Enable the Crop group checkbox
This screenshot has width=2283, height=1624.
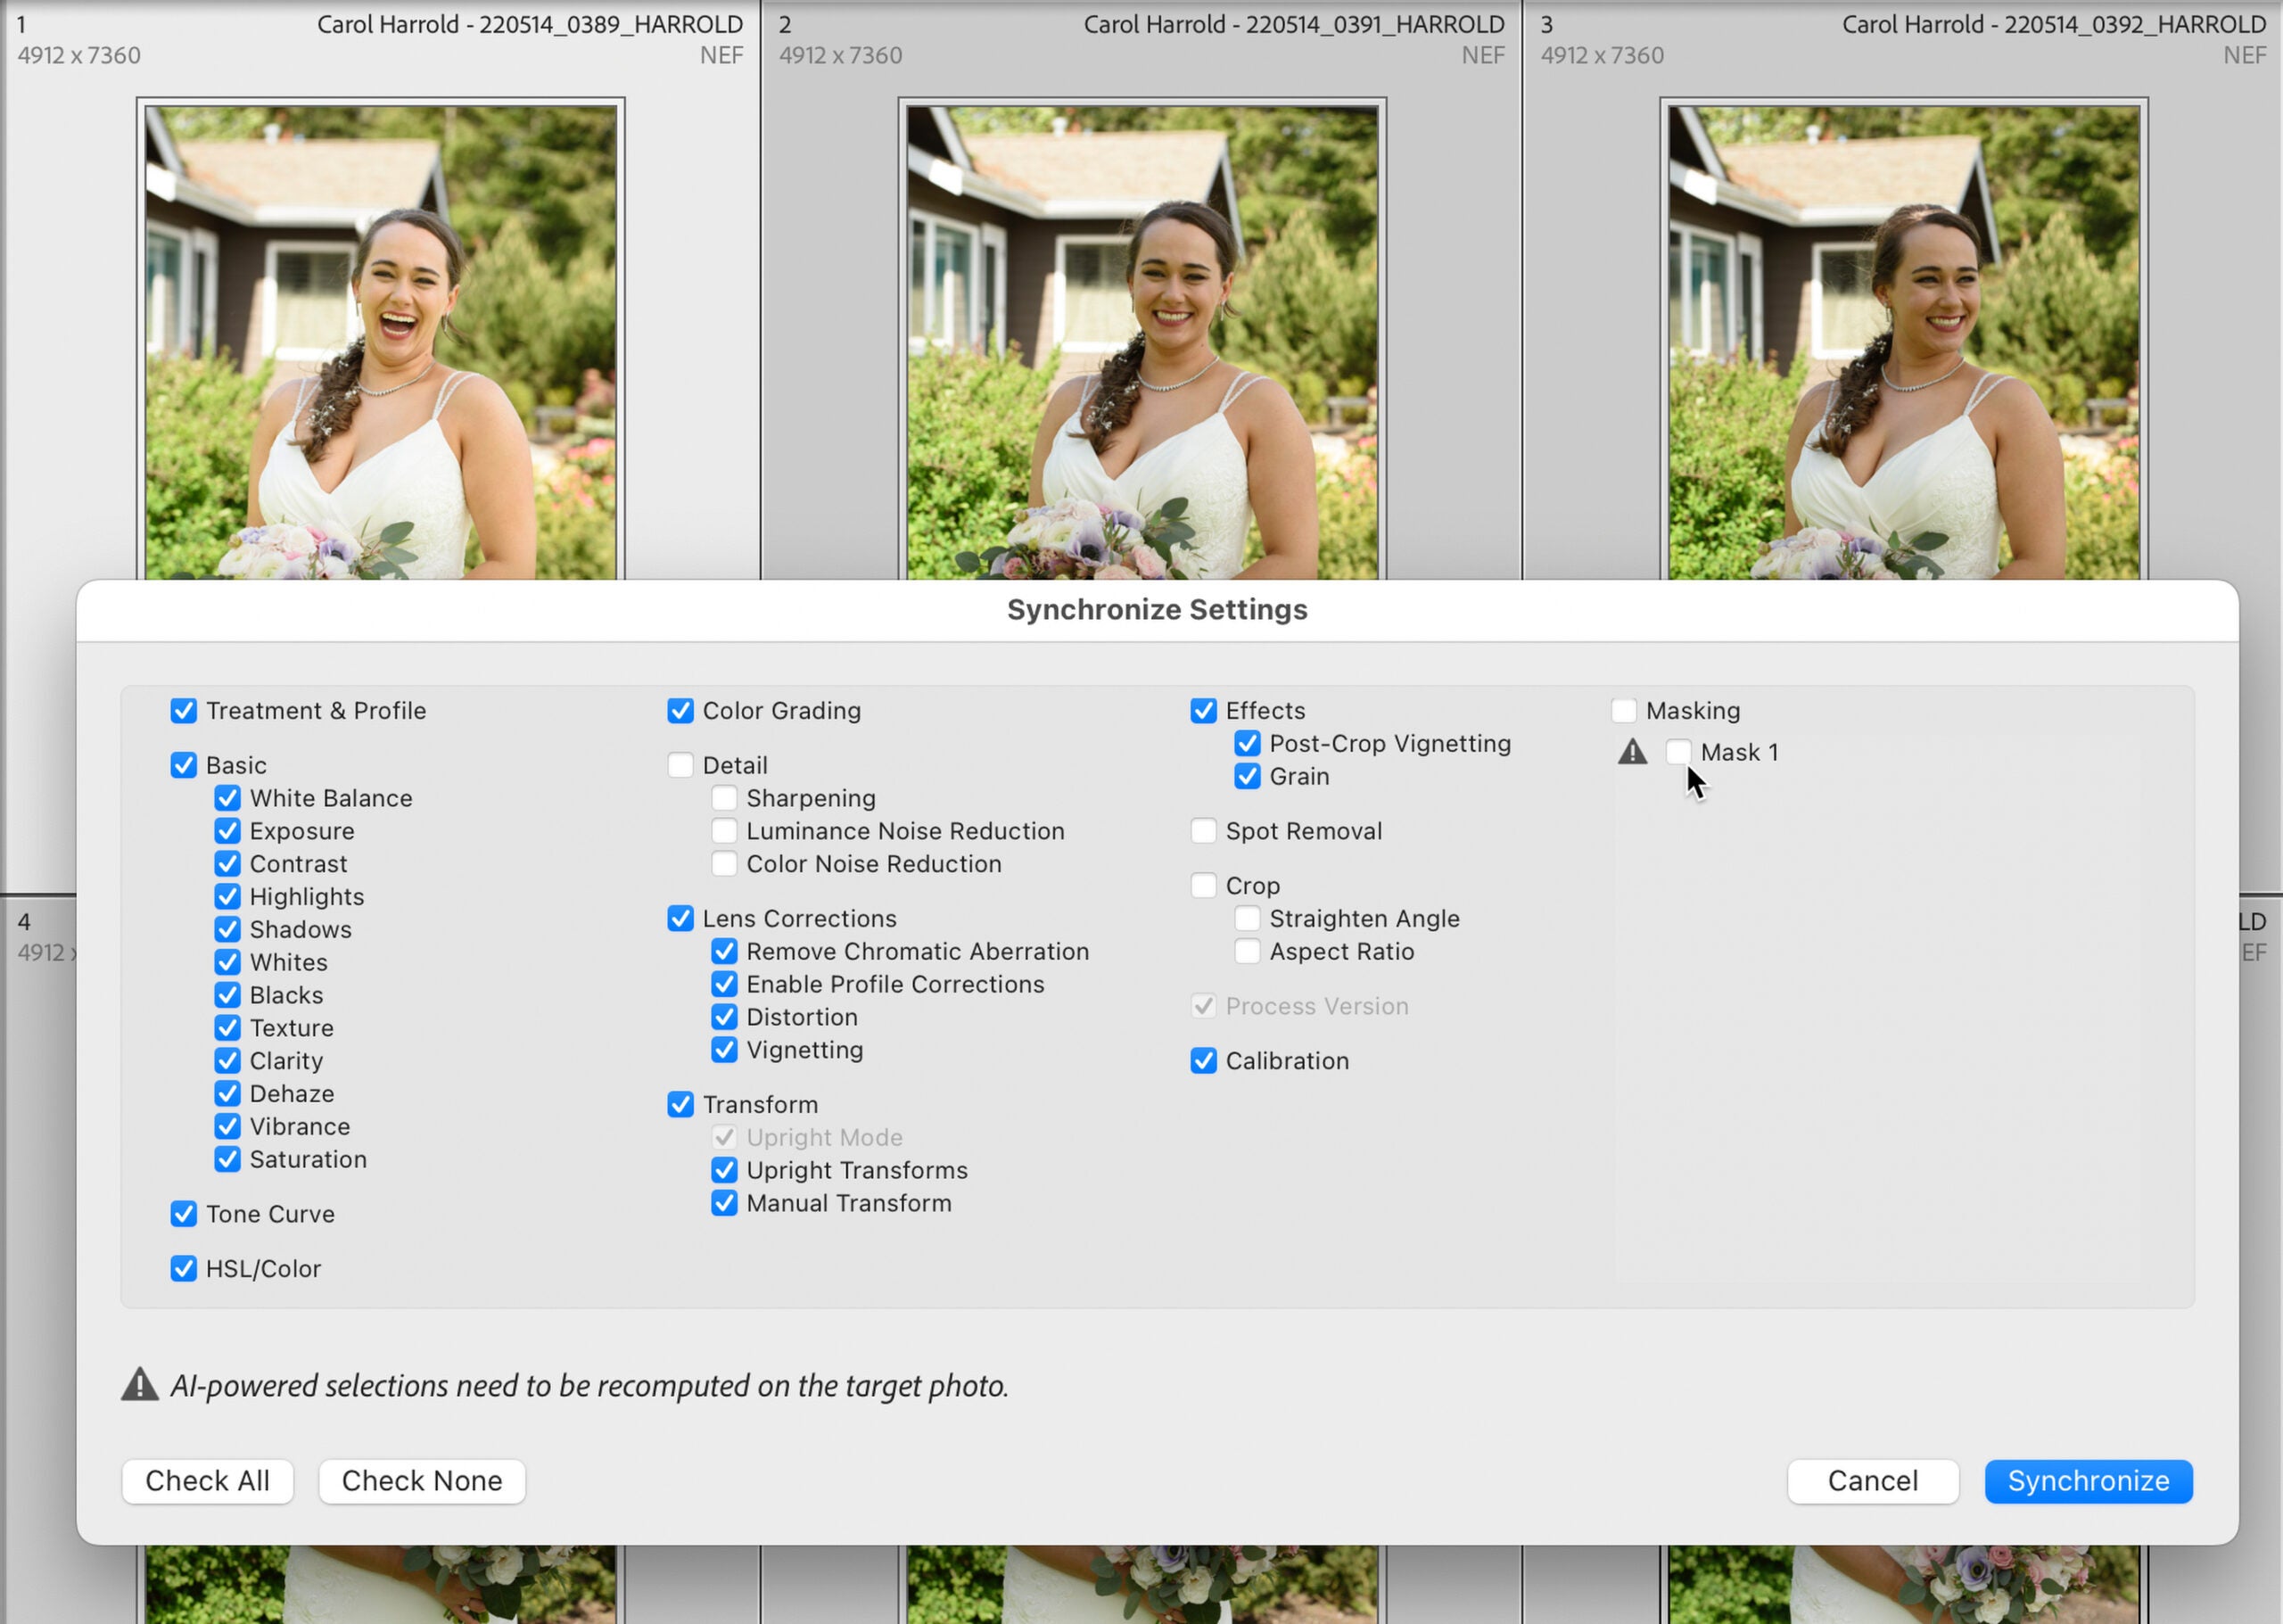click(x=1204, y=886)
